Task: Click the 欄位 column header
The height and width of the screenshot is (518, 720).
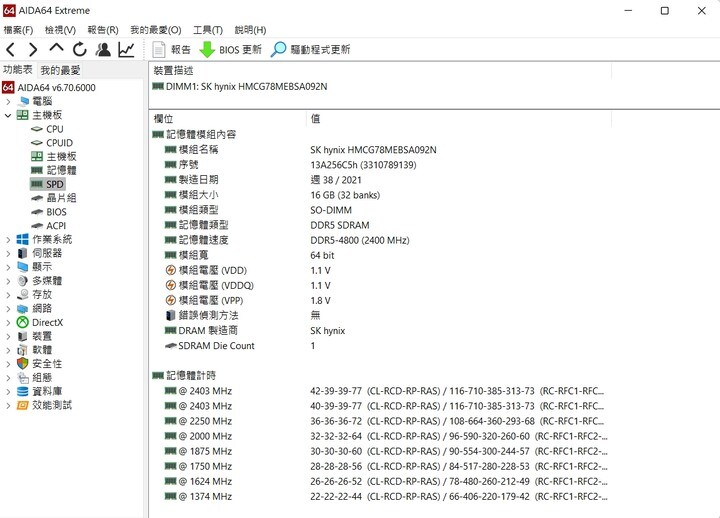Action: tap(163, 118)
